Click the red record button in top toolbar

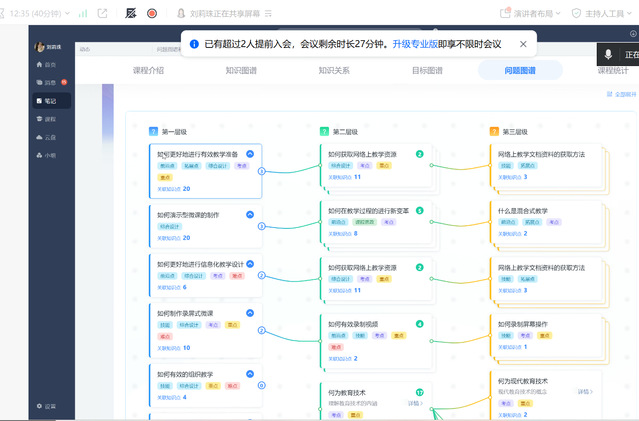pyautogui.click(x=152, y=14)
